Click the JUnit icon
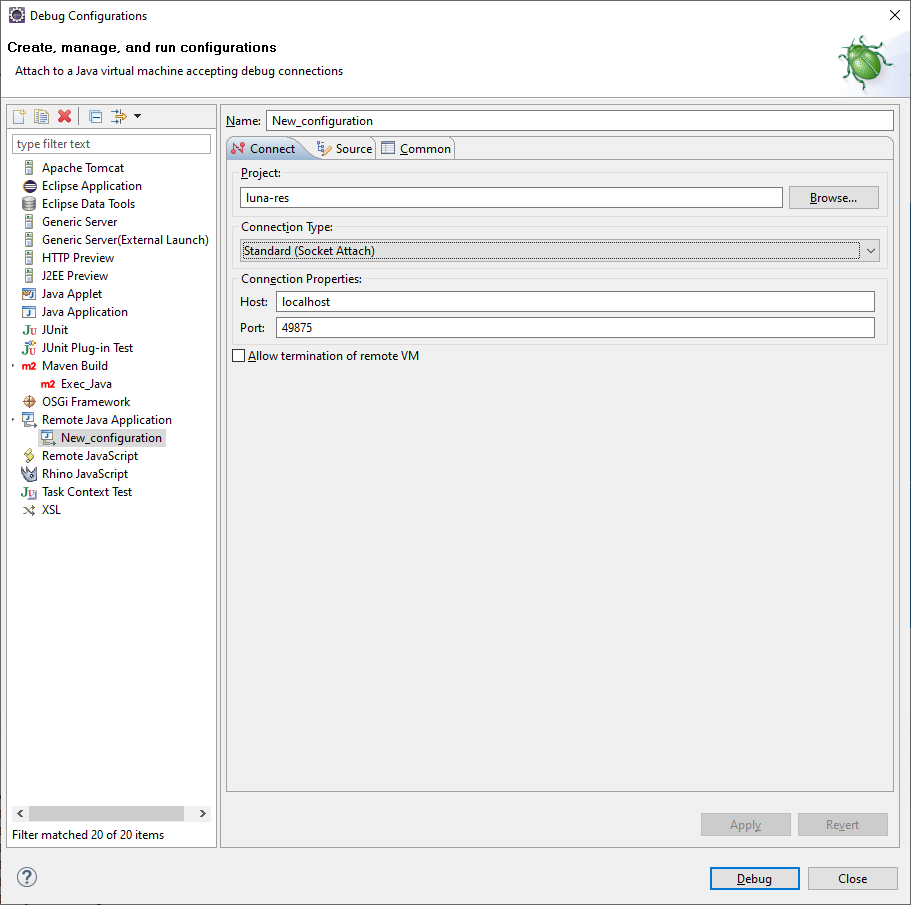The width and height of the screenshot is (911, 905). 29,330
